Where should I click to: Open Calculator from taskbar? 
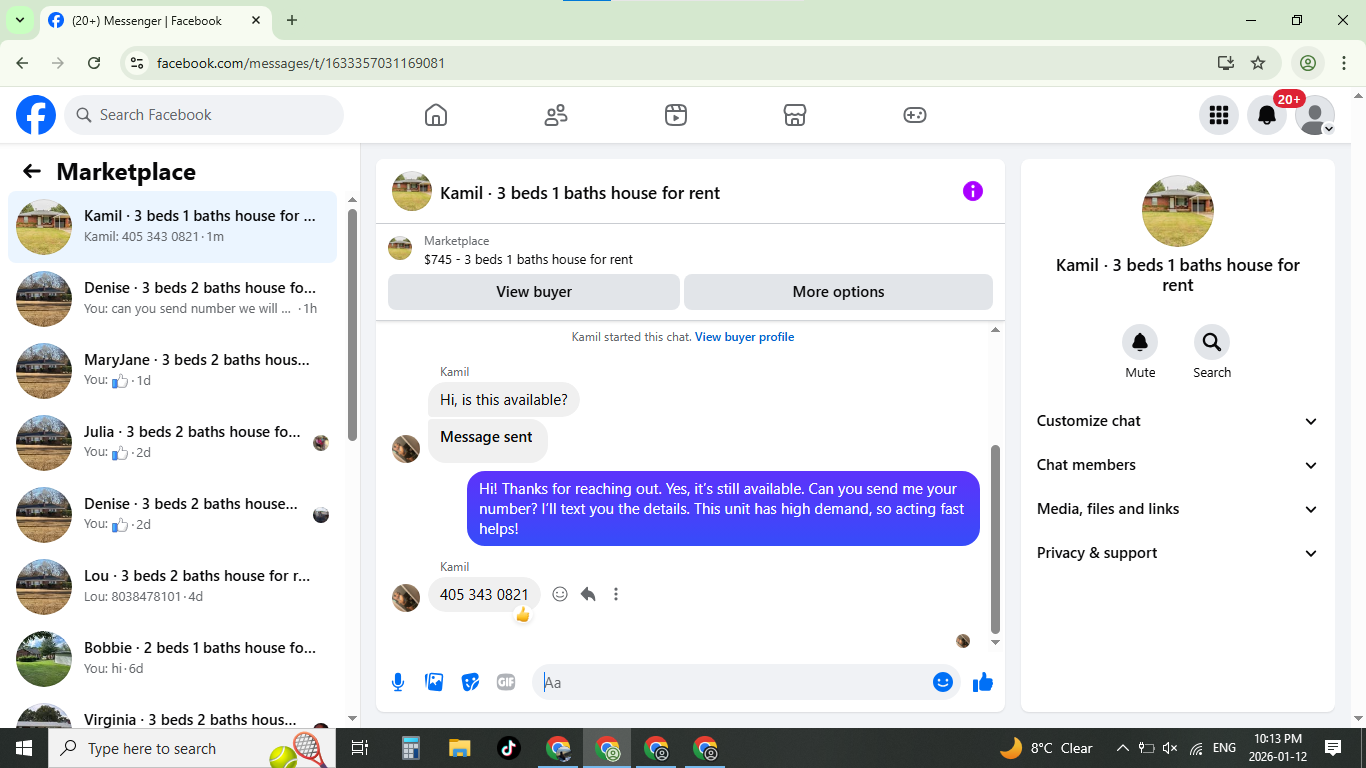tap(410, 748)
